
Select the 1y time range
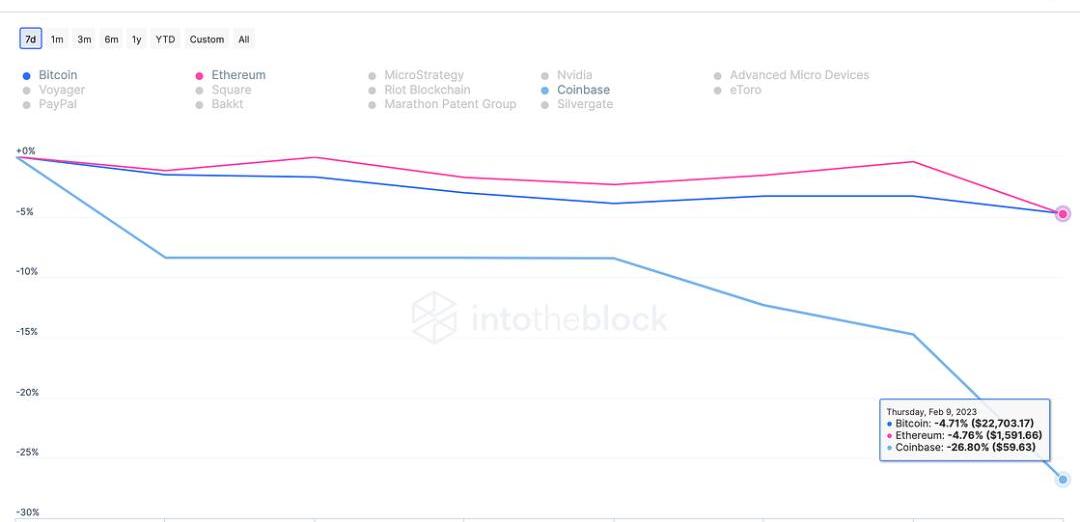137,39
